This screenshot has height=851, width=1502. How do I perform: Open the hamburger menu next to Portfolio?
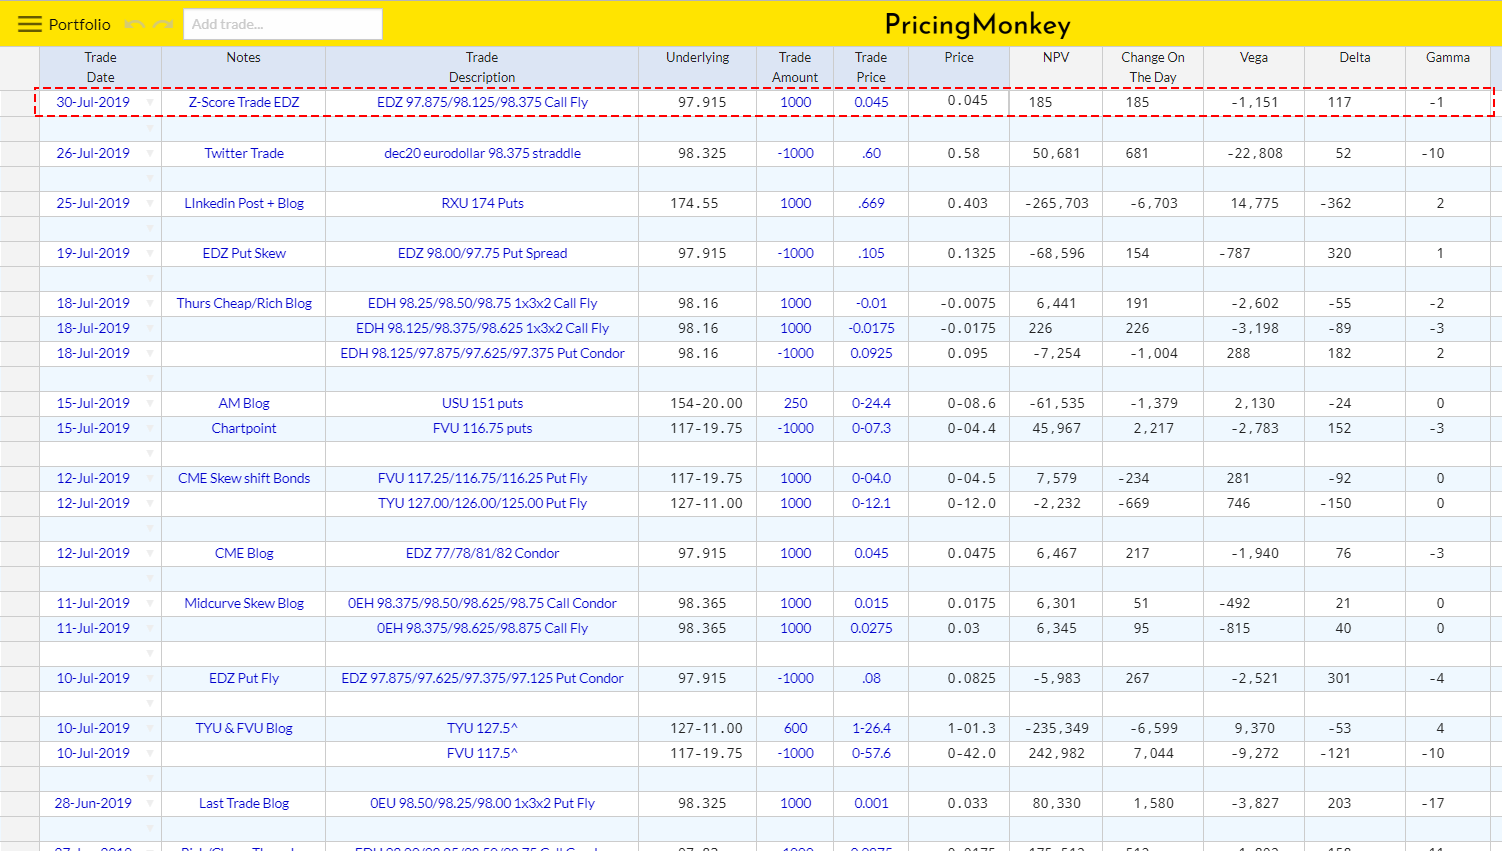pos(30,24)
